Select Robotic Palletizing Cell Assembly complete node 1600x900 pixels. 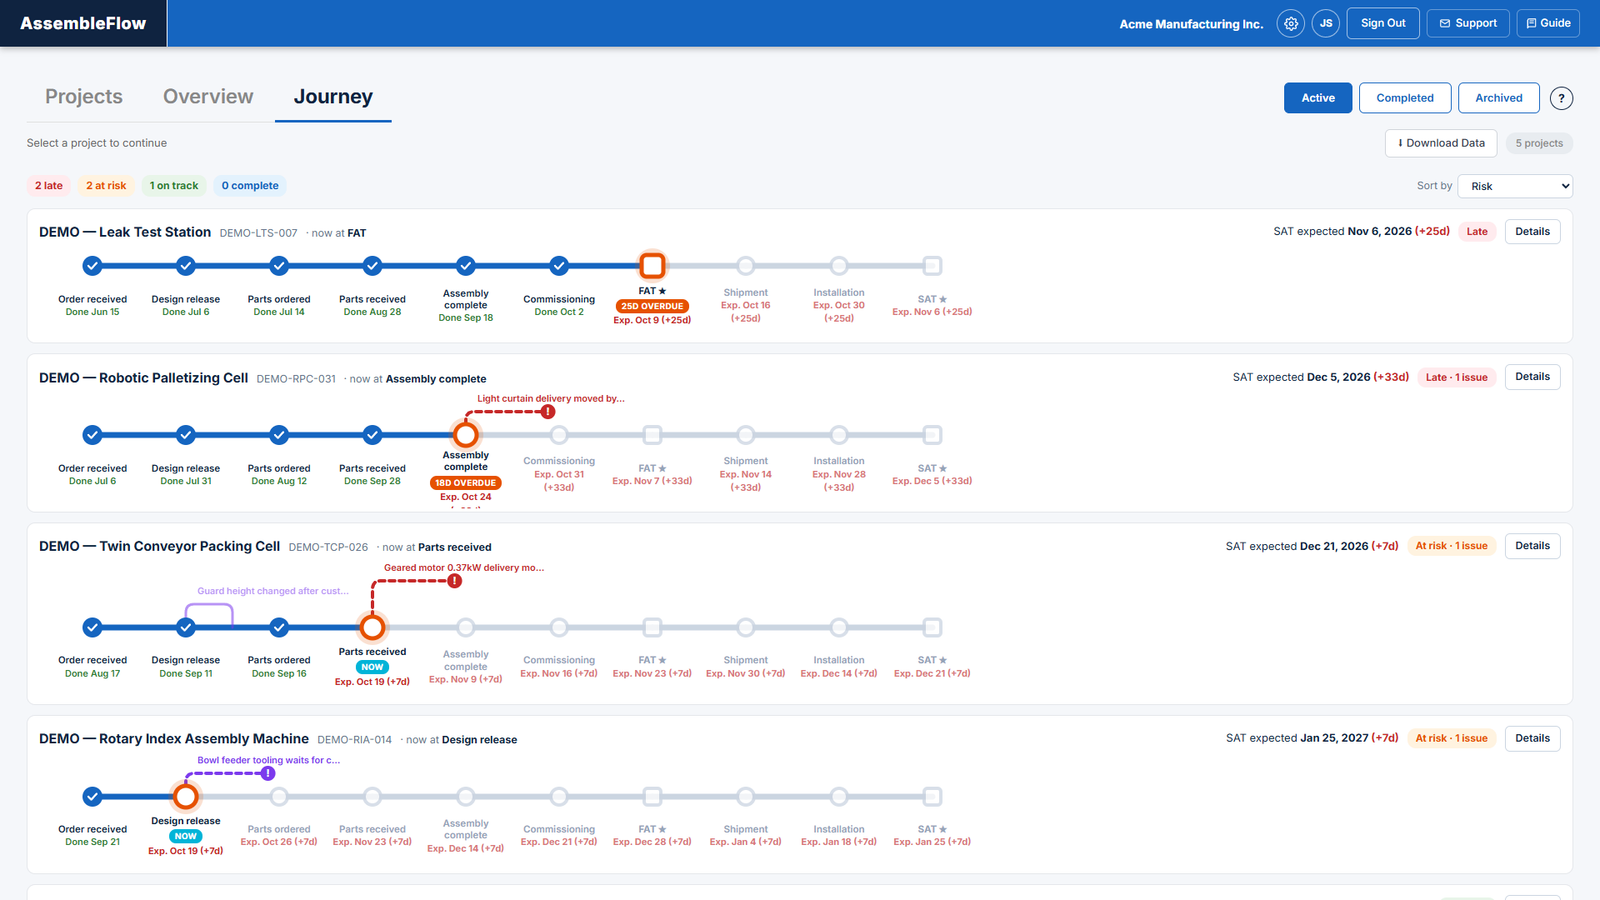(x=466, y=435)
